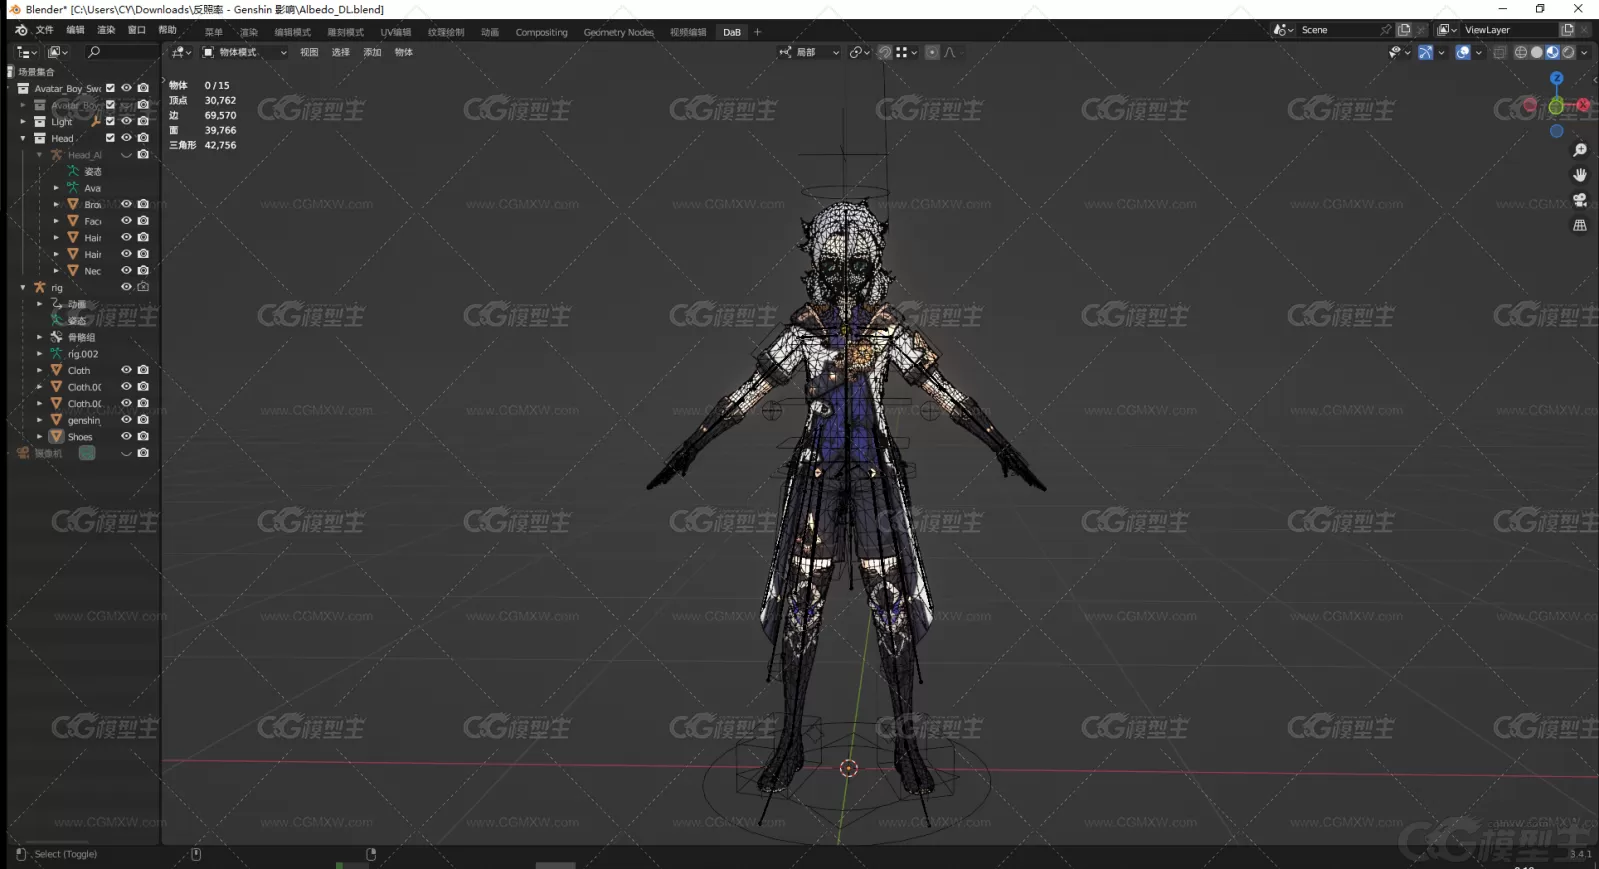Click the rig armature icon in outliner
The height and width of the screenshot is (869, 1599).
tap(40, 287)
